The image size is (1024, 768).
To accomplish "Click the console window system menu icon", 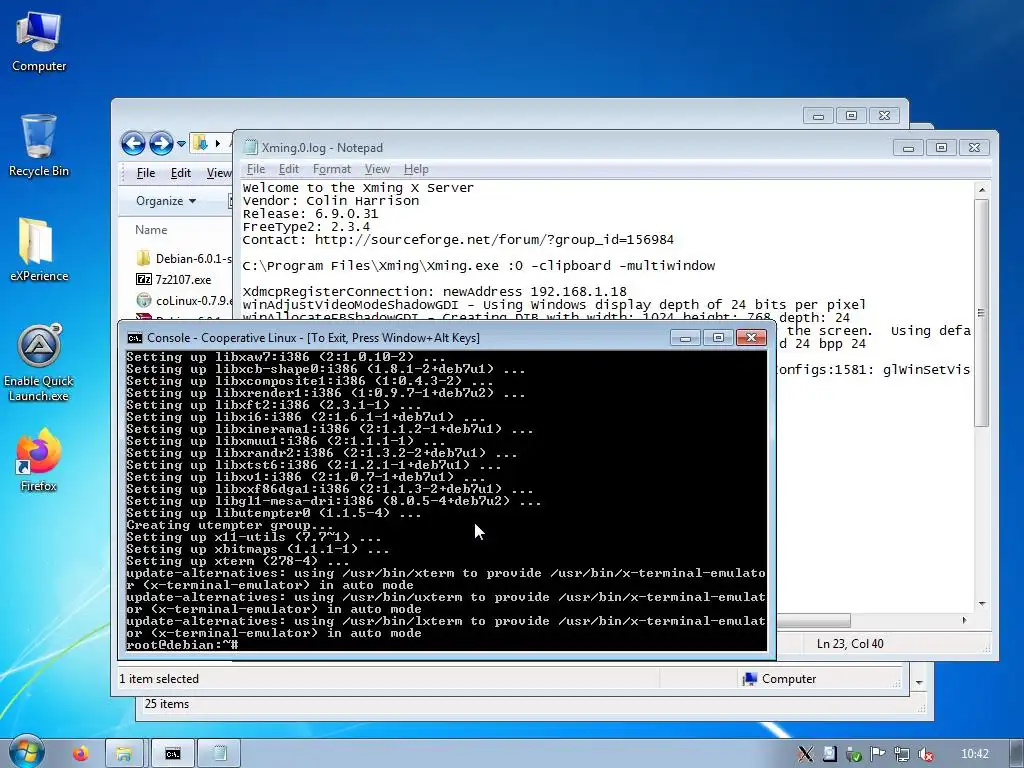I will [x=135, y=338].
